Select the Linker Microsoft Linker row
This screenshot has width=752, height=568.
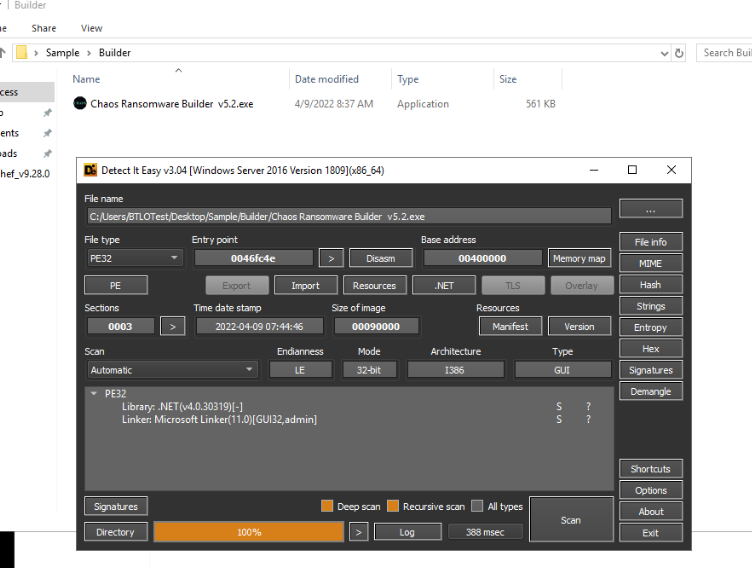349,419
